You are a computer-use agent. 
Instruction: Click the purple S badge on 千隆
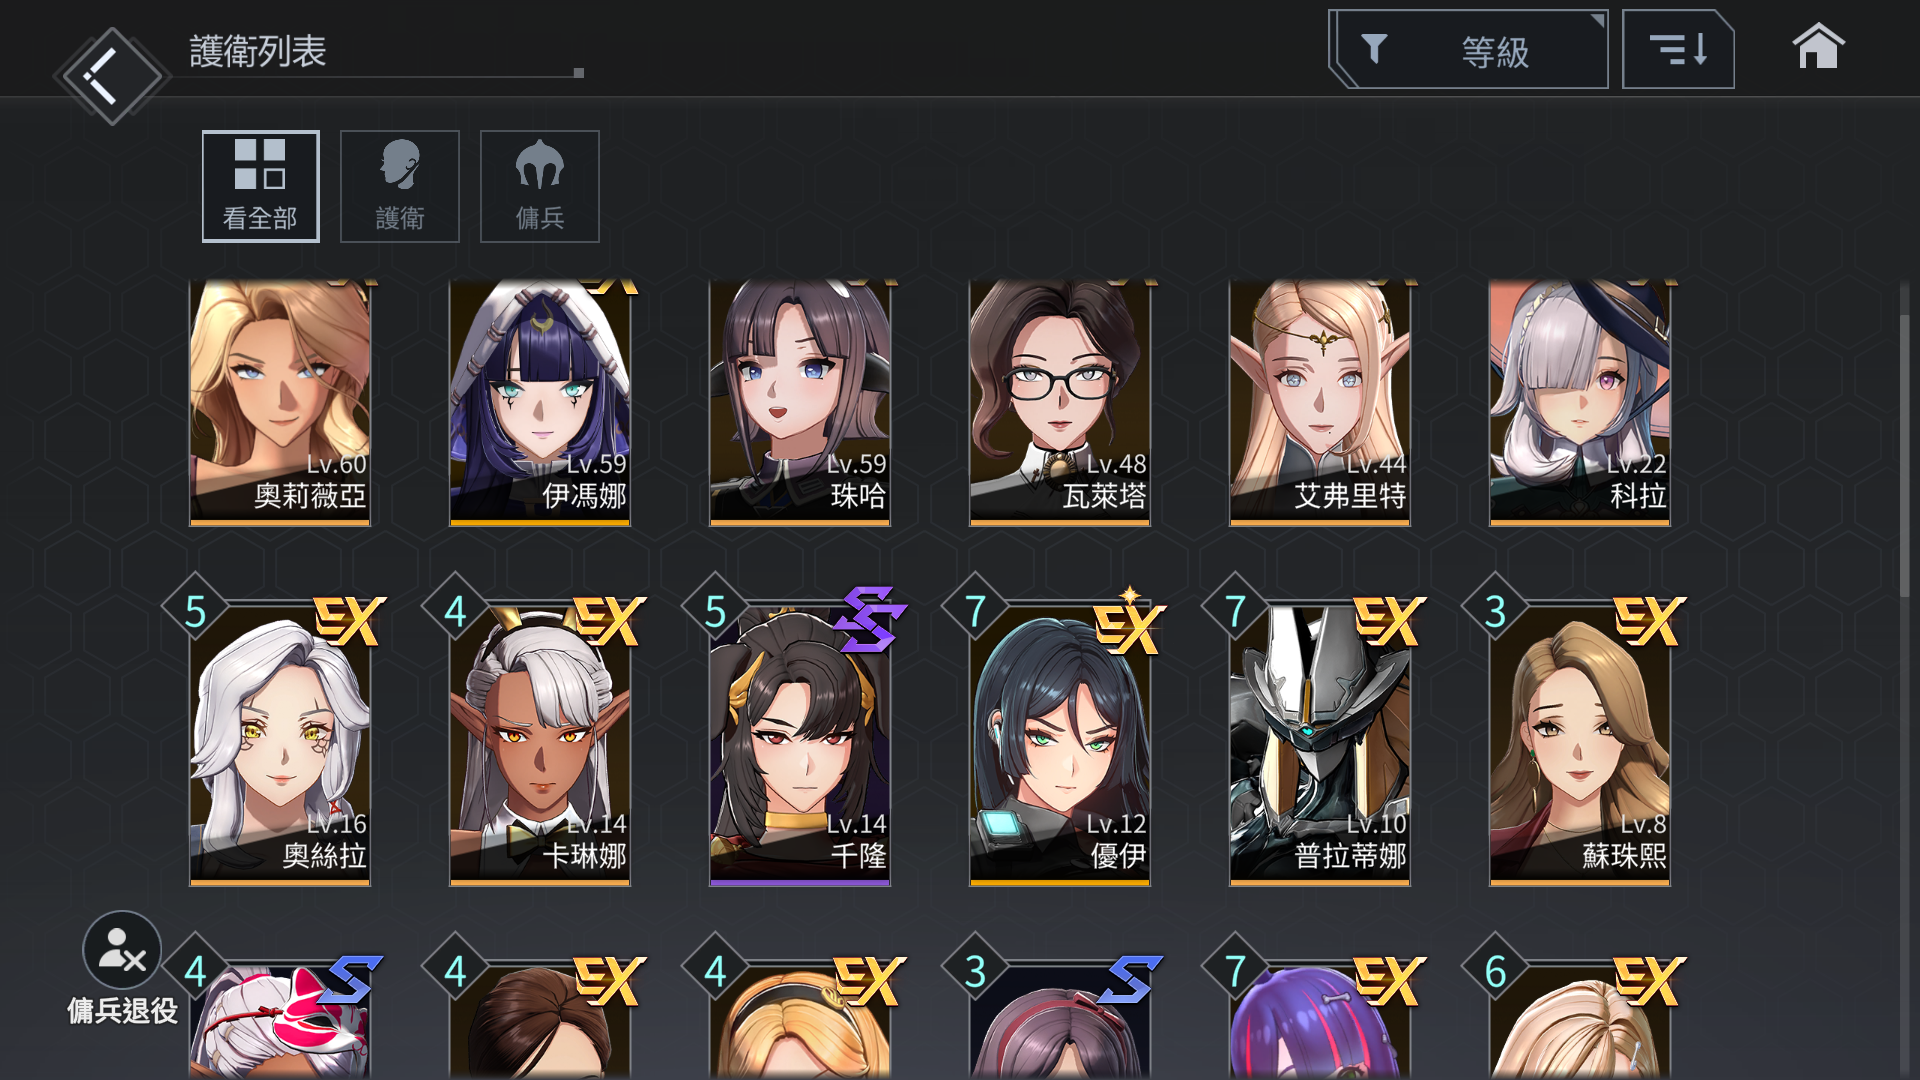[868, 619]
